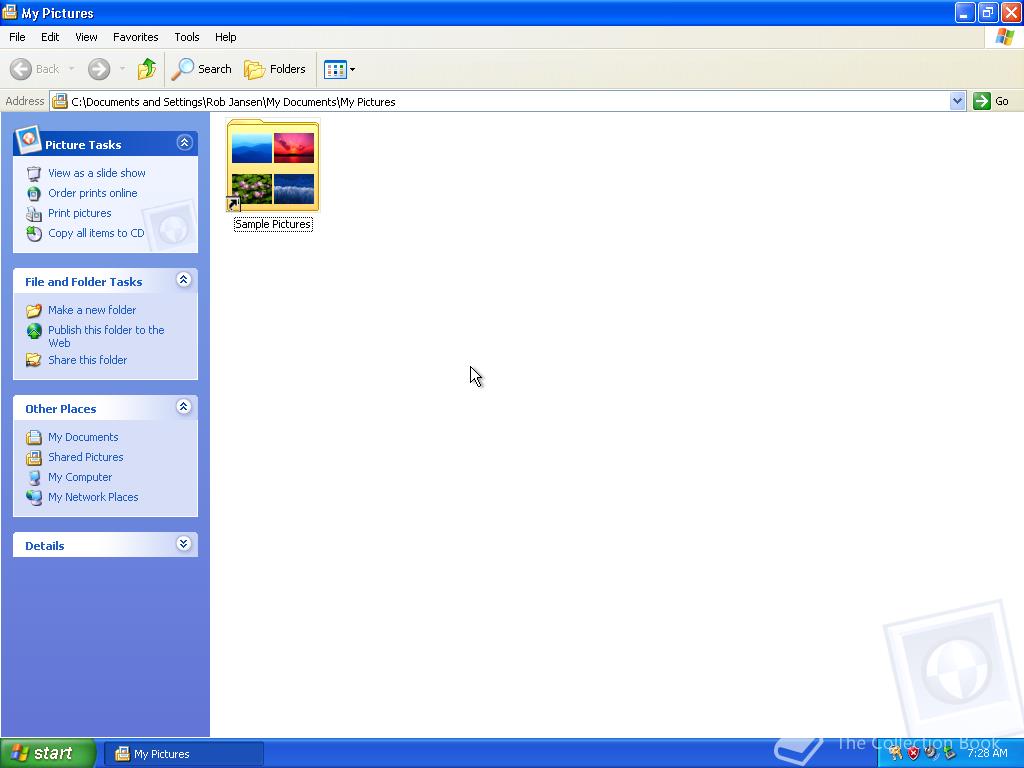Go to Shared Pictures in Other Places
The height and width of the screenshot is (768, 1024).
coord(86,457)
